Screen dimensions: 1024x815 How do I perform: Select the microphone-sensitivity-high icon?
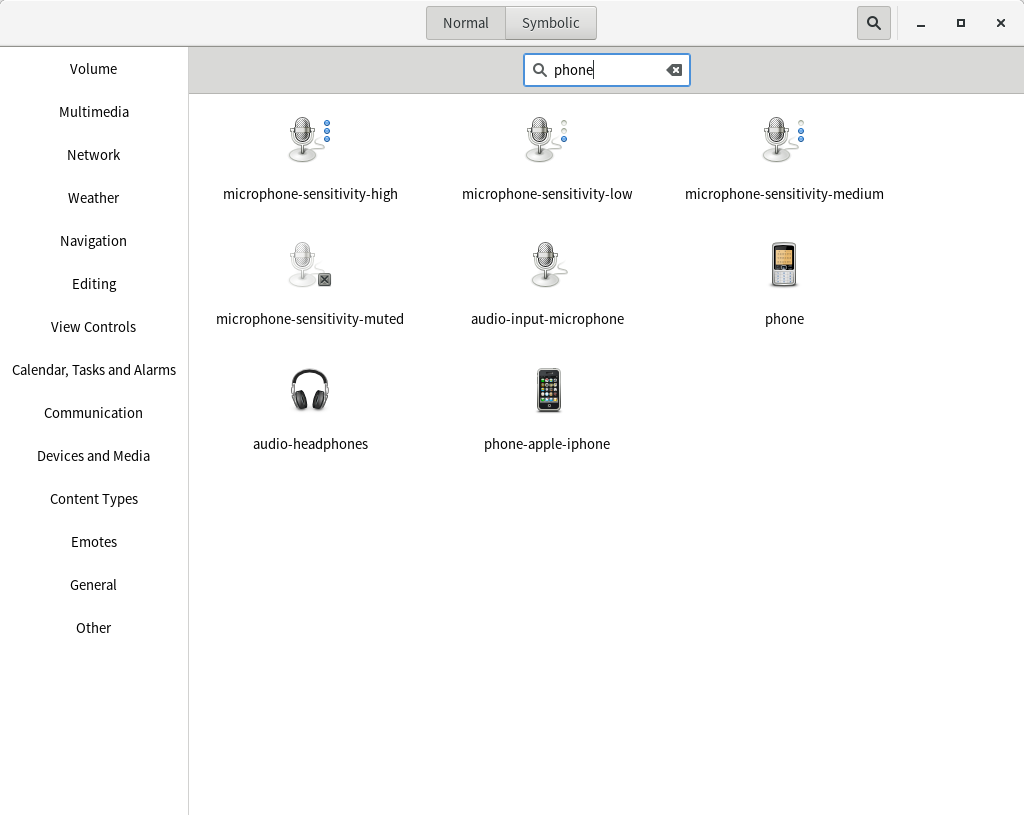(x=310, y=139)
